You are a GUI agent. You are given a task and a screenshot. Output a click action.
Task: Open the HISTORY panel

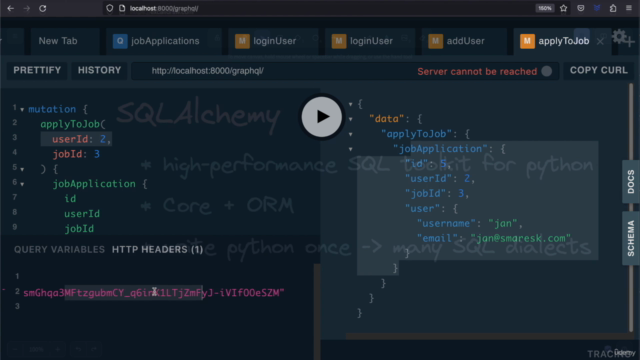pyautogui.click(x=99, y=70)
